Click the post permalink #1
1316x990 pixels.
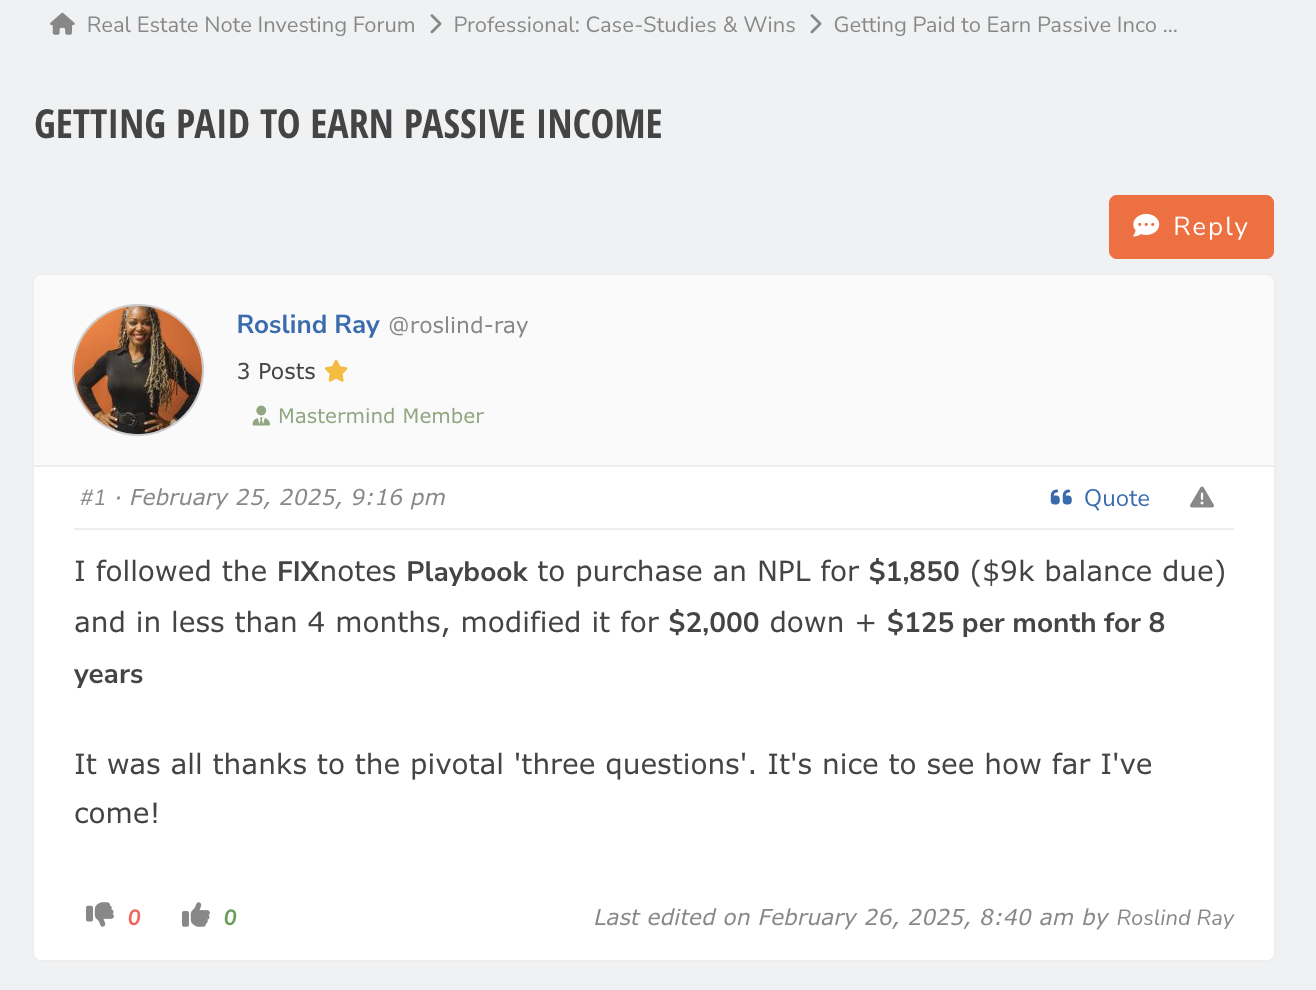(92, 497)
